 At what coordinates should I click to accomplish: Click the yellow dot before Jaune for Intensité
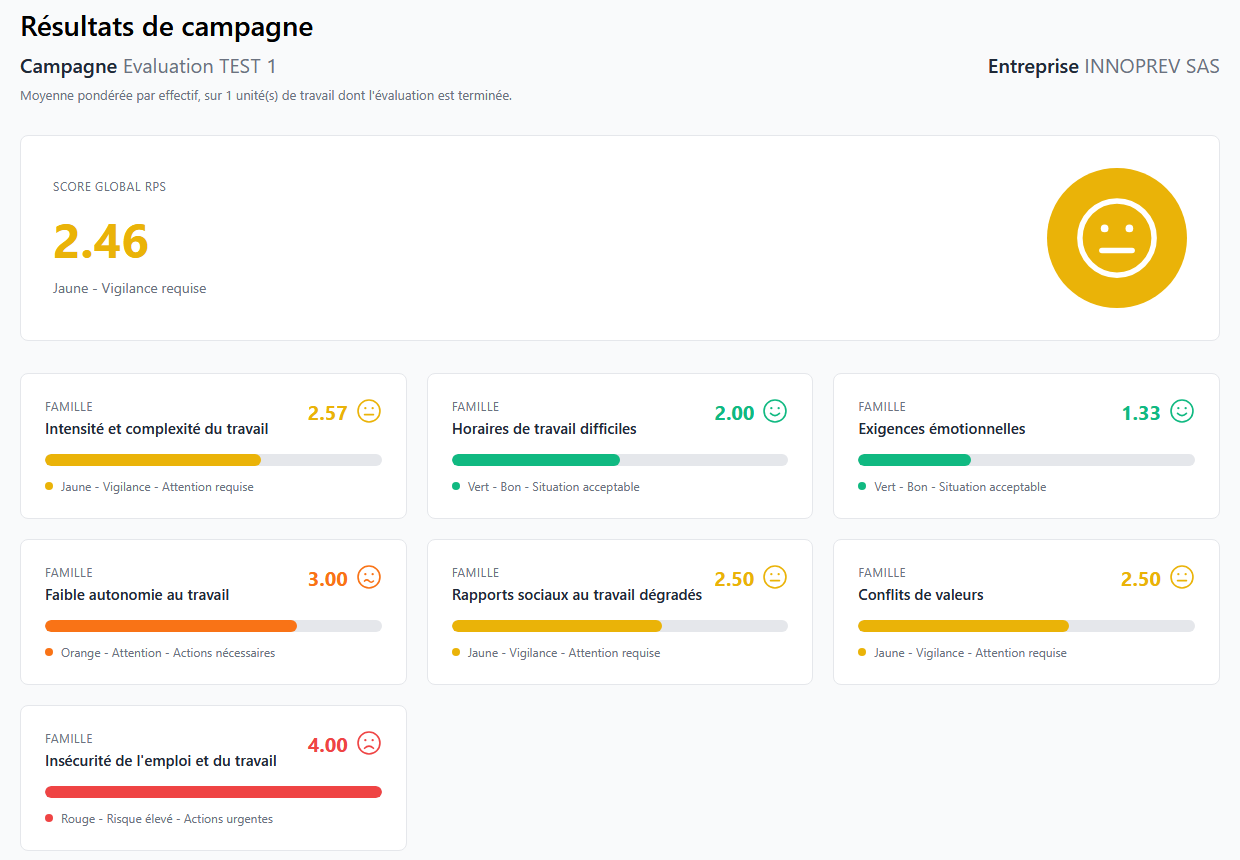click(x=49, y=487)
